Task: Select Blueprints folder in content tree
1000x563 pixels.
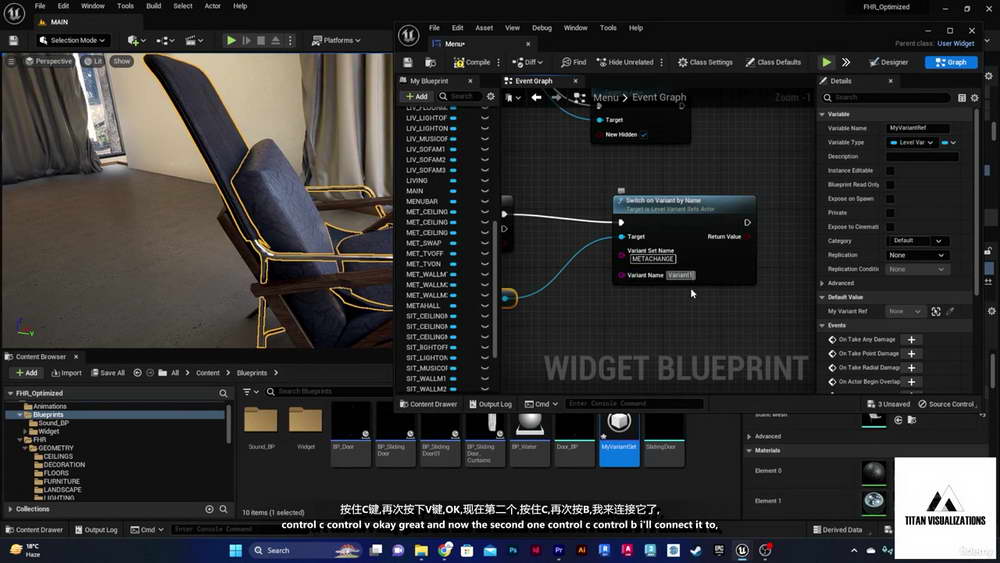Action: 48,414
